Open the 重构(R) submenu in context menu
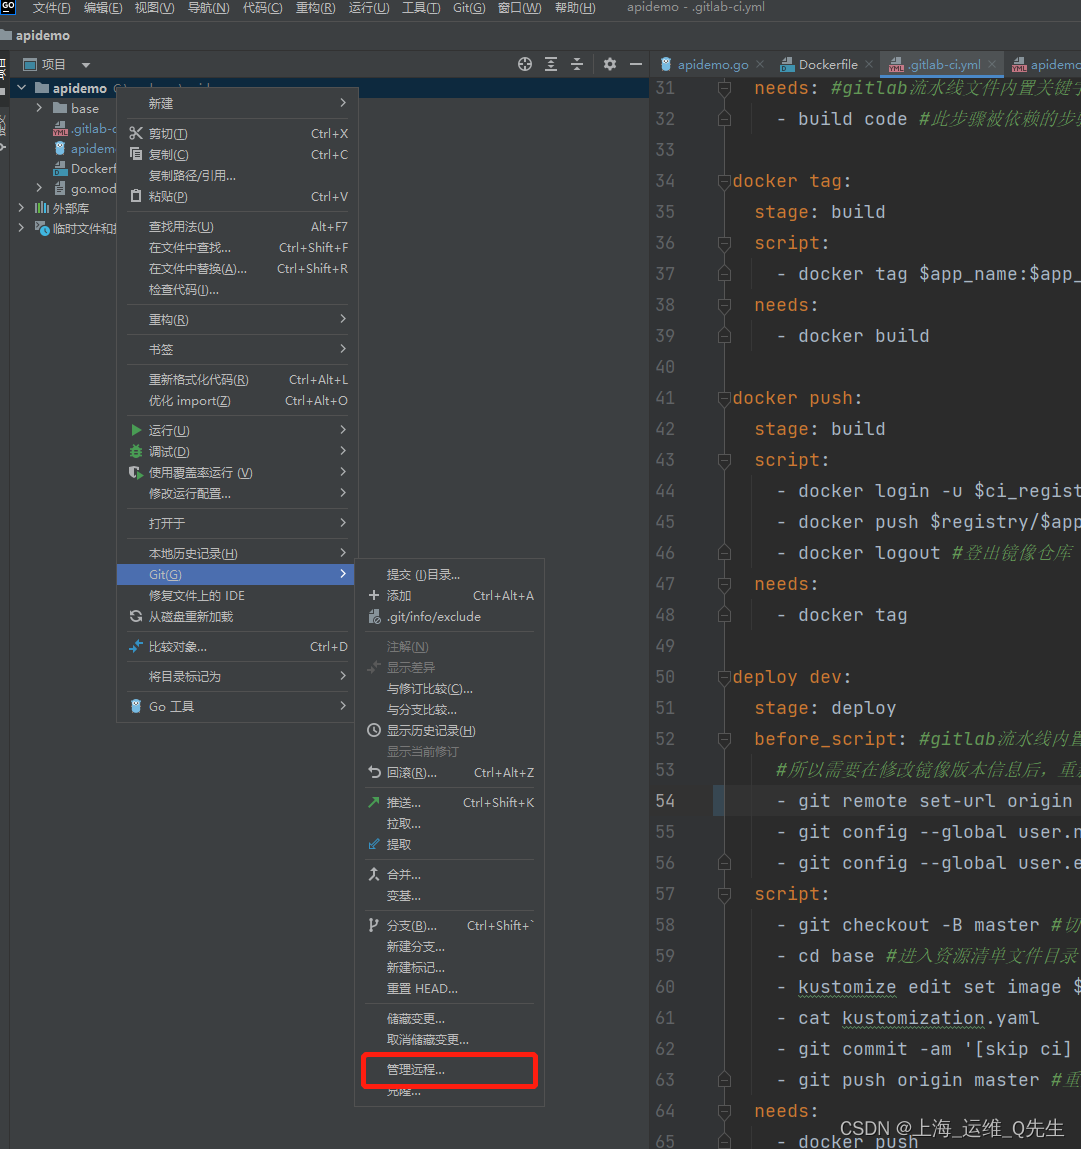This screenshot has width=1081, height=1149. [x=237, y=319]
